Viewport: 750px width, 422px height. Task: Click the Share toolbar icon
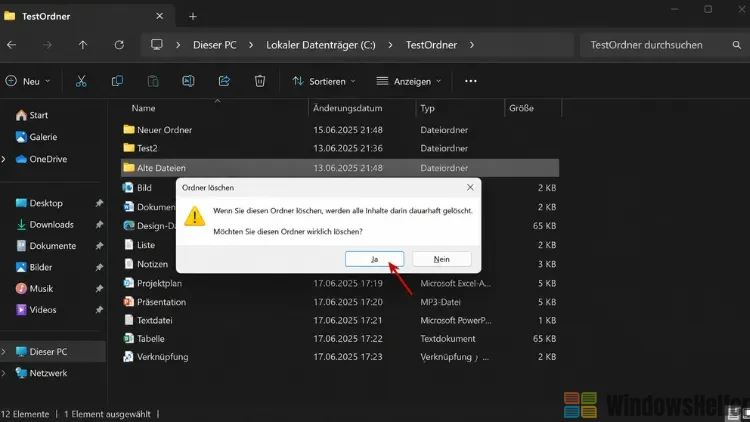pos(224,81)
